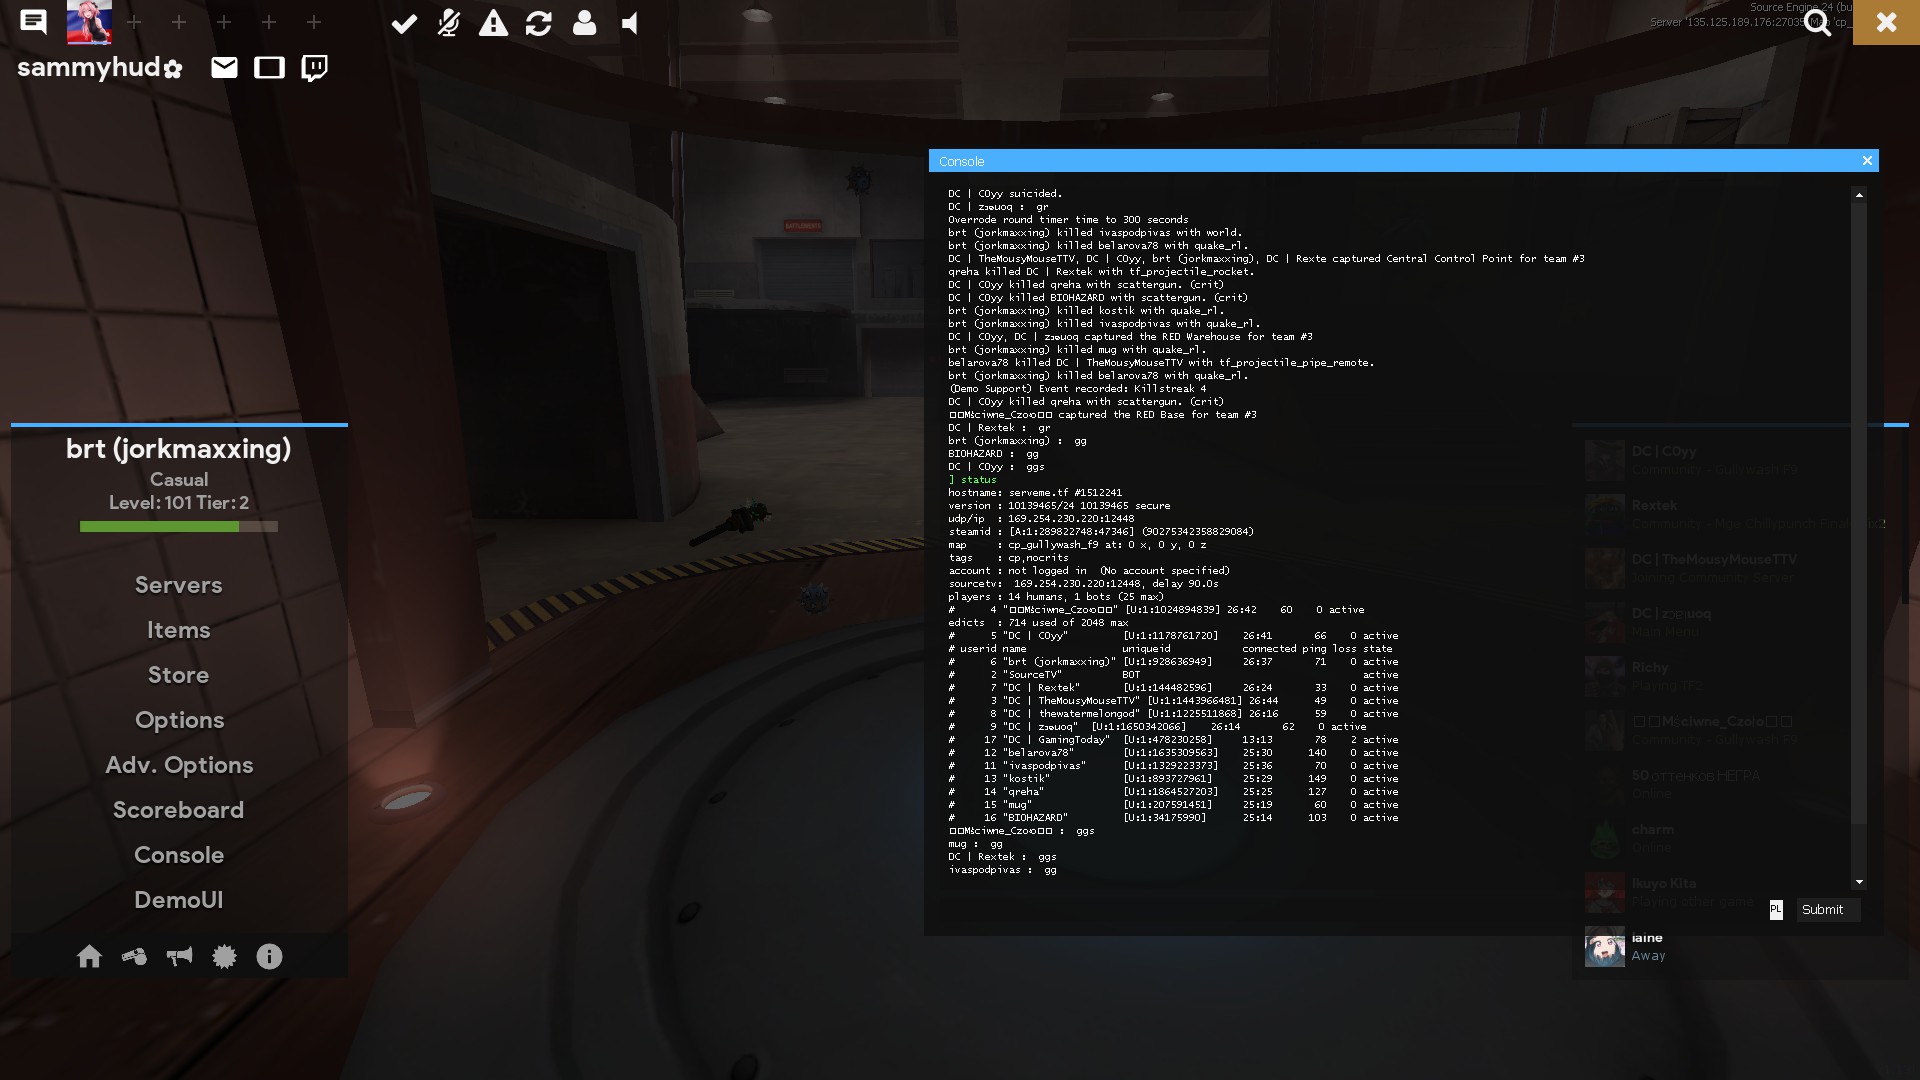The height and width of the screenshot is (1080, 1920).
Task: Click the green level progress bar
Action: [160, 526]
